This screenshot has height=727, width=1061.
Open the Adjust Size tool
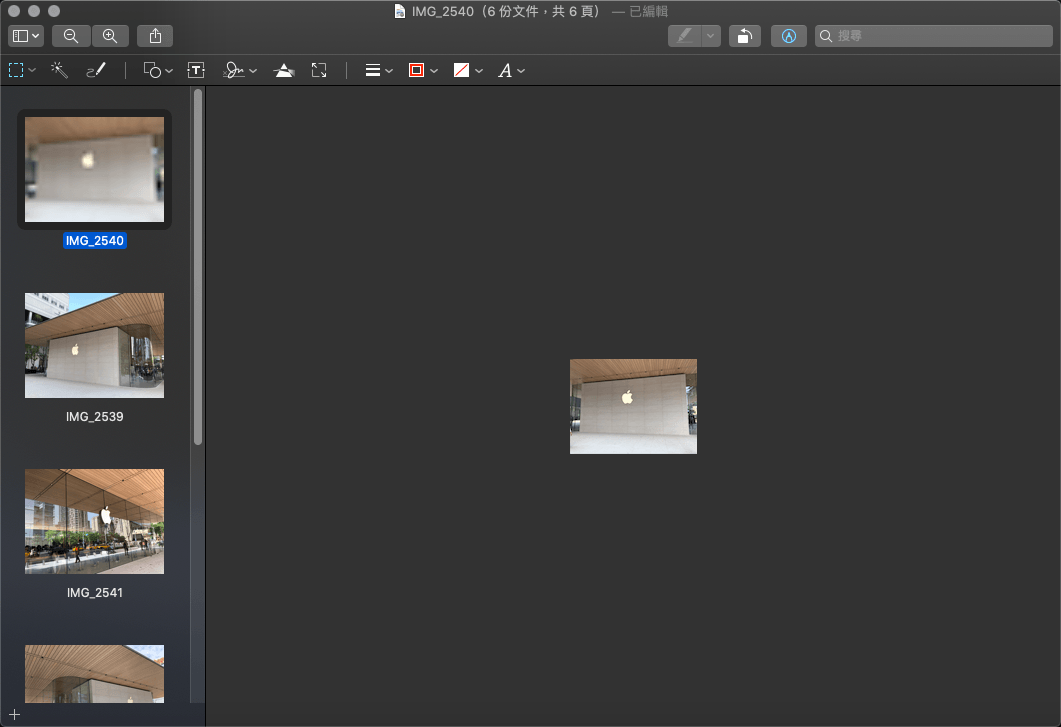(319, 70)
